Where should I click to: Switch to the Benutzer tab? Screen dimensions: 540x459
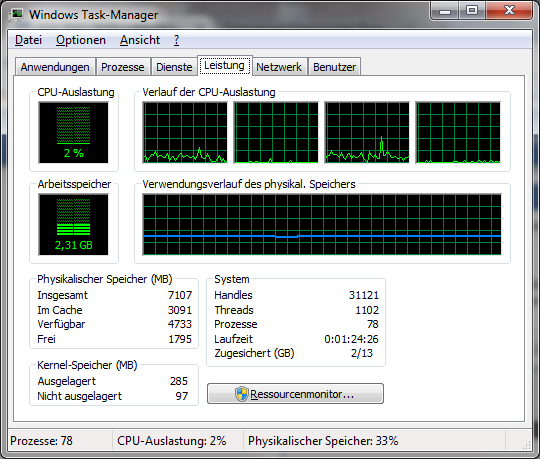[334, 67]
